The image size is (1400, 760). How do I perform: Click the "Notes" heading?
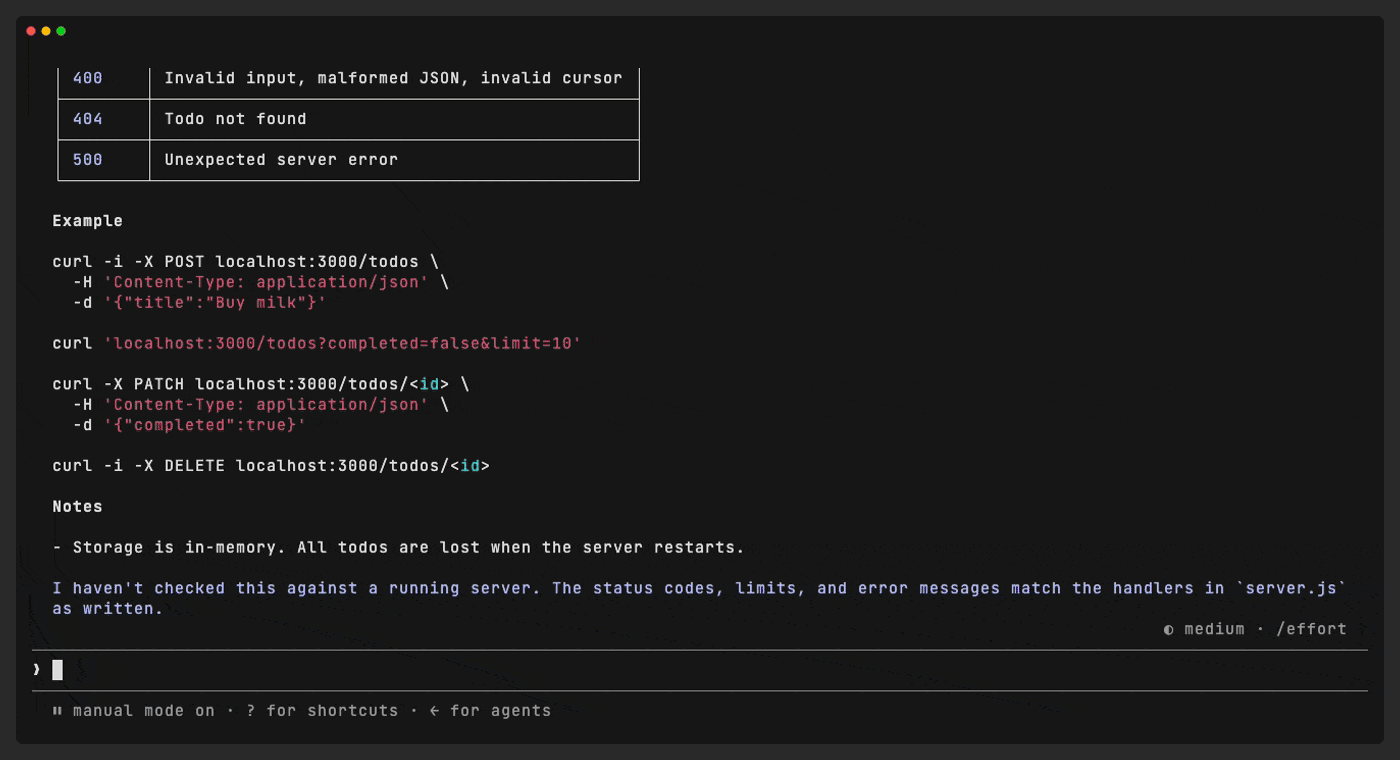[78, 507]
